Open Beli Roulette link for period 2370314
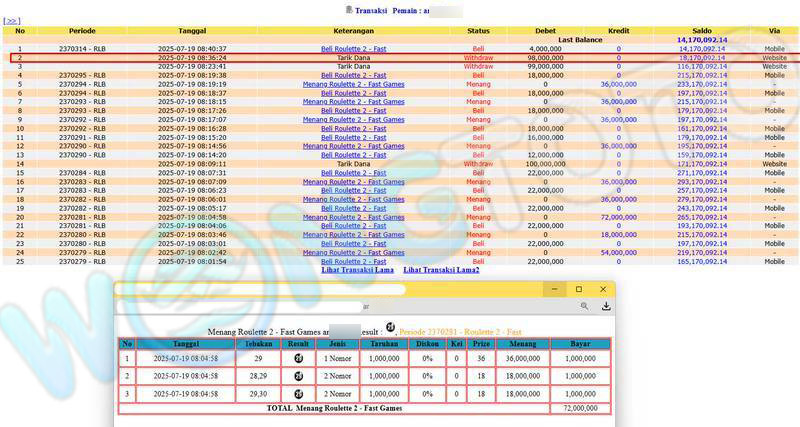The height and width of the screenshot is (427, 800). pos(354,48)
